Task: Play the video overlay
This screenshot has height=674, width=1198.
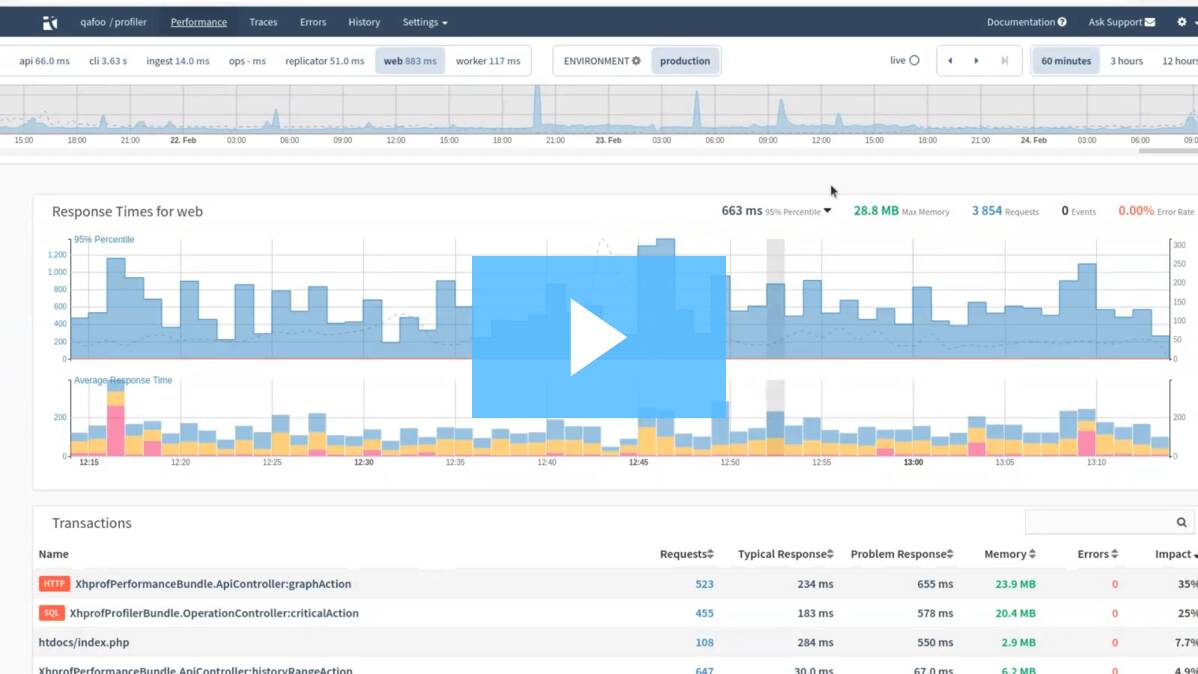Action: point(599,337)
